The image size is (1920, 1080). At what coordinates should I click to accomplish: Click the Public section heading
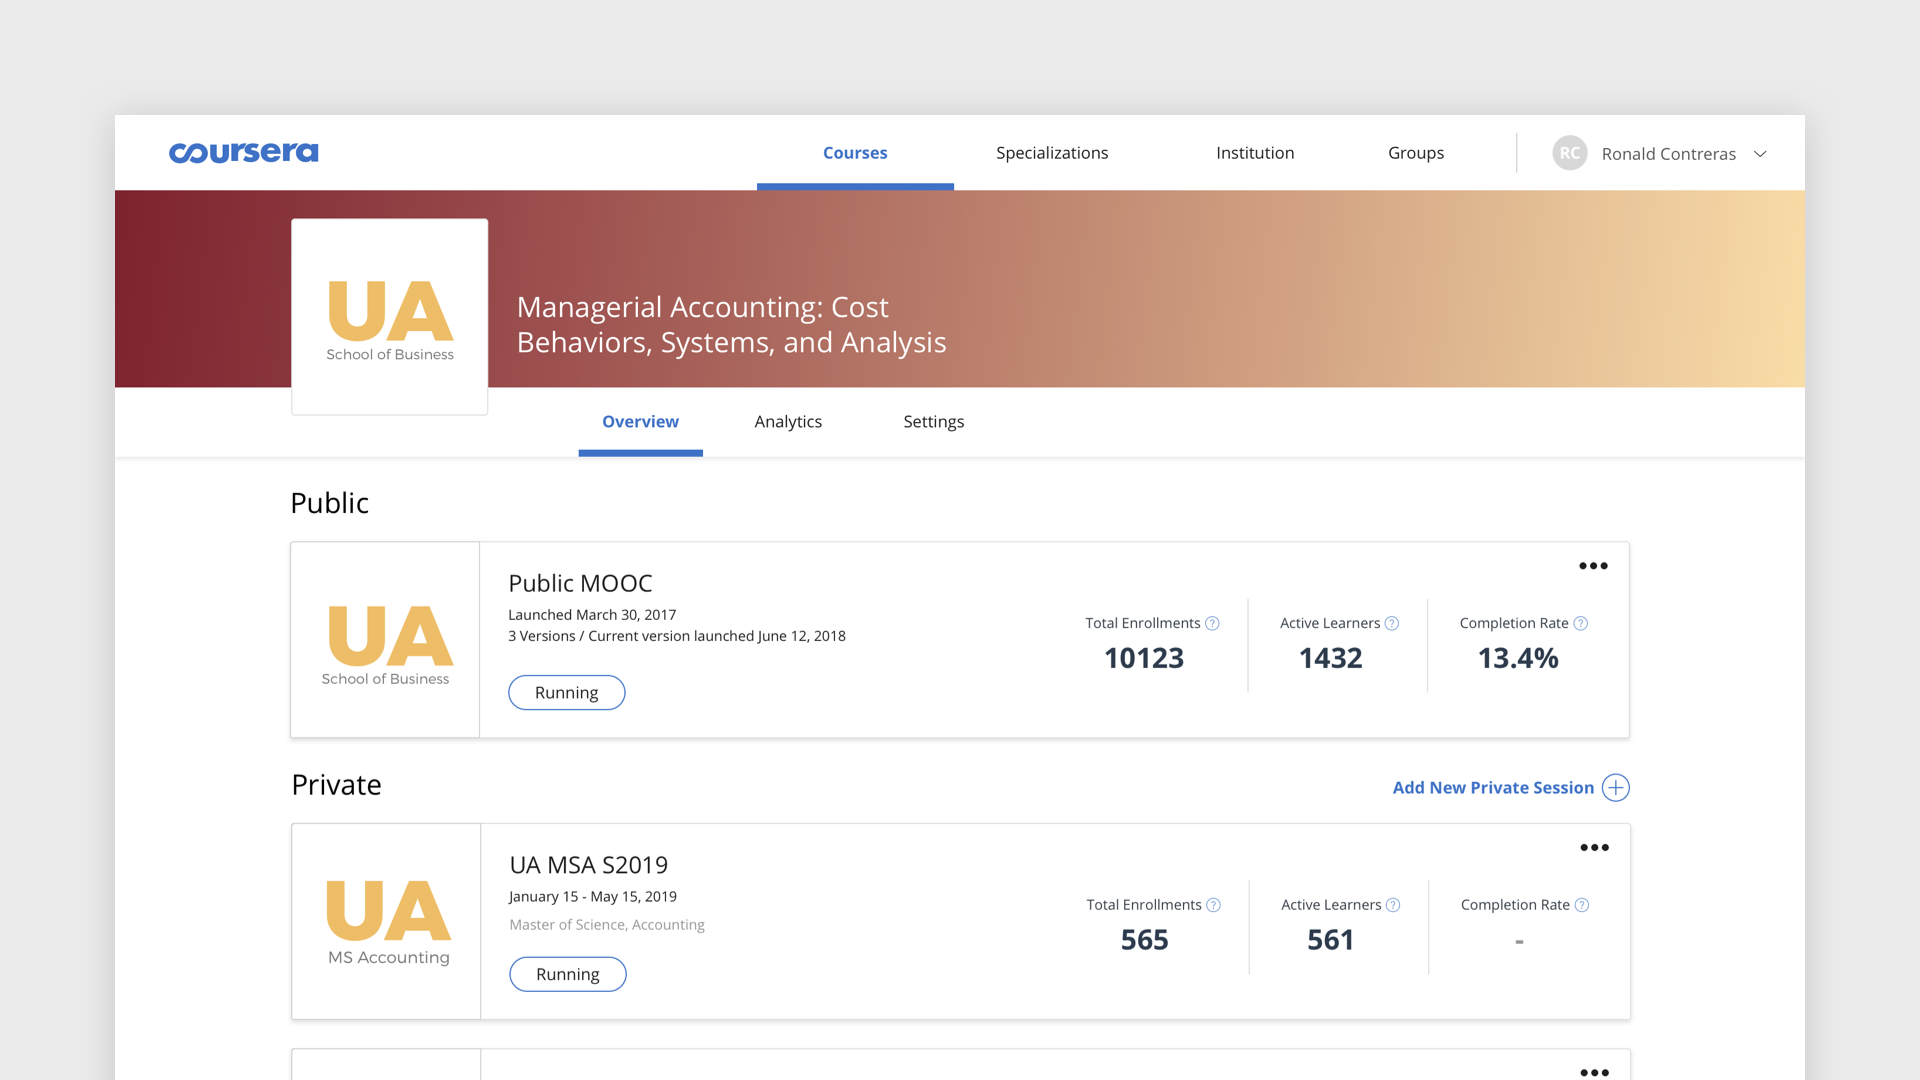329,503
